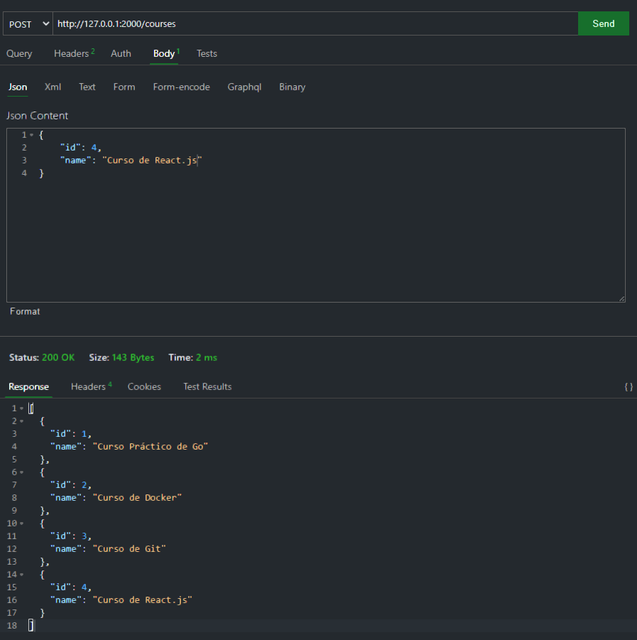
Task: Collapse response object at line 14
Action: 22,574
